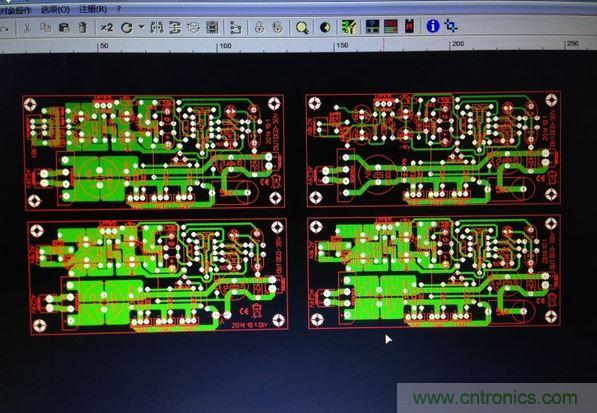The width and height of the screenshot is (597, 413).
Task: Toggle the transparent view mode icon
Action: pyautogui.click(x=325, y=27)
